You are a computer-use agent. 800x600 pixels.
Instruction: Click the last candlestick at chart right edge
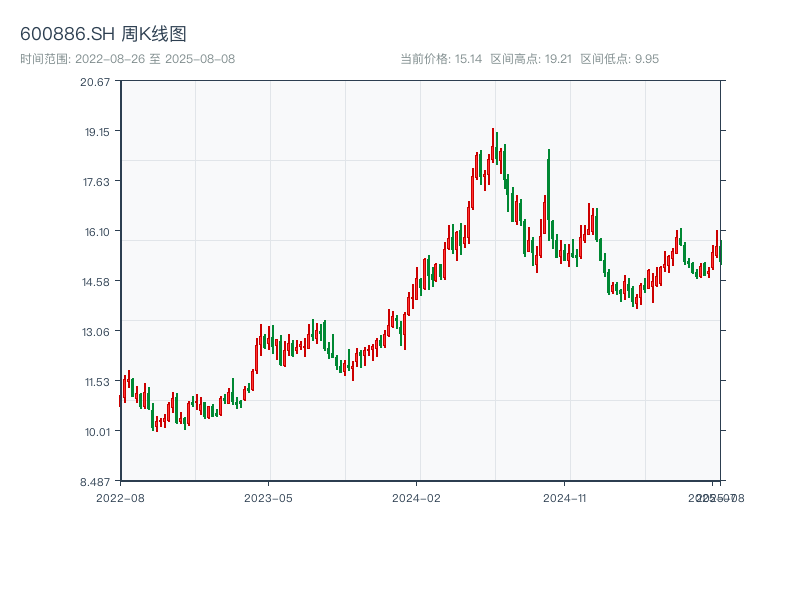[x=720, y=252]
